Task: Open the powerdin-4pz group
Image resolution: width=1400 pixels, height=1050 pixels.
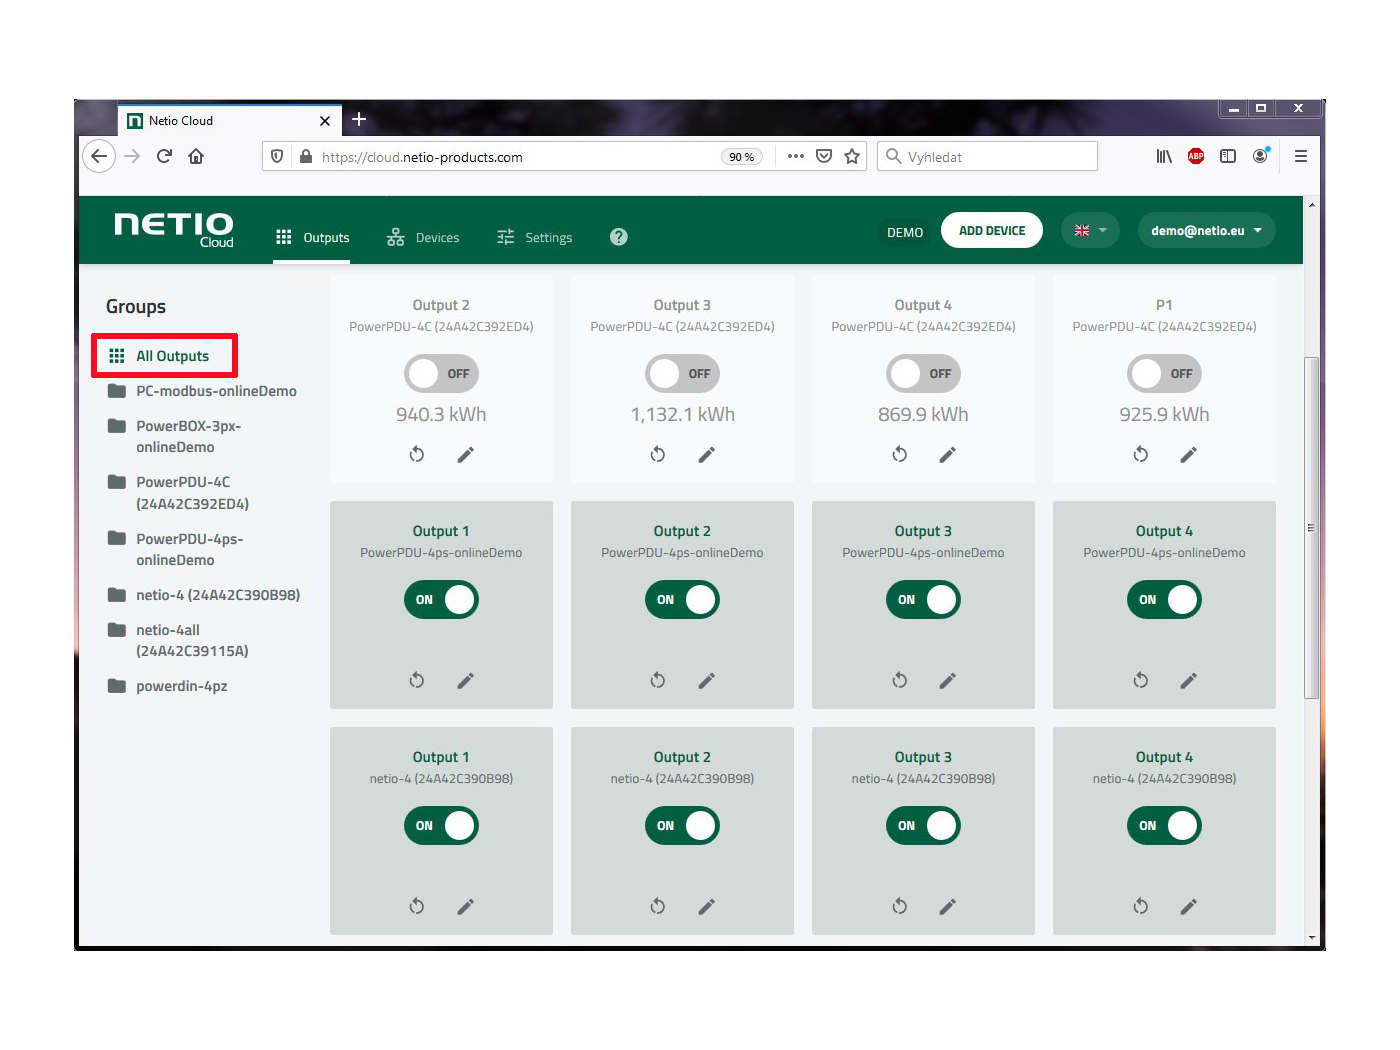Action: [x=168, y=686]
